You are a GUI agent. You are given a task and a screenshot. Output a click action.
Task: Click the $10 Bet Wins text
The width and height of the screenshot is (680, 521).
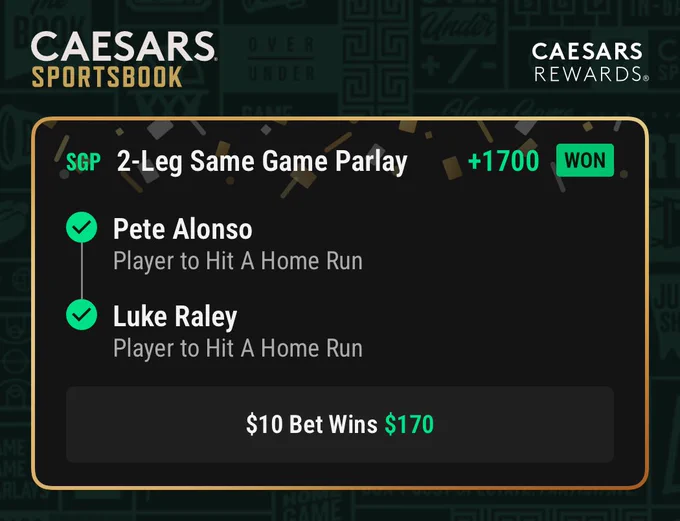coord(311,424)
